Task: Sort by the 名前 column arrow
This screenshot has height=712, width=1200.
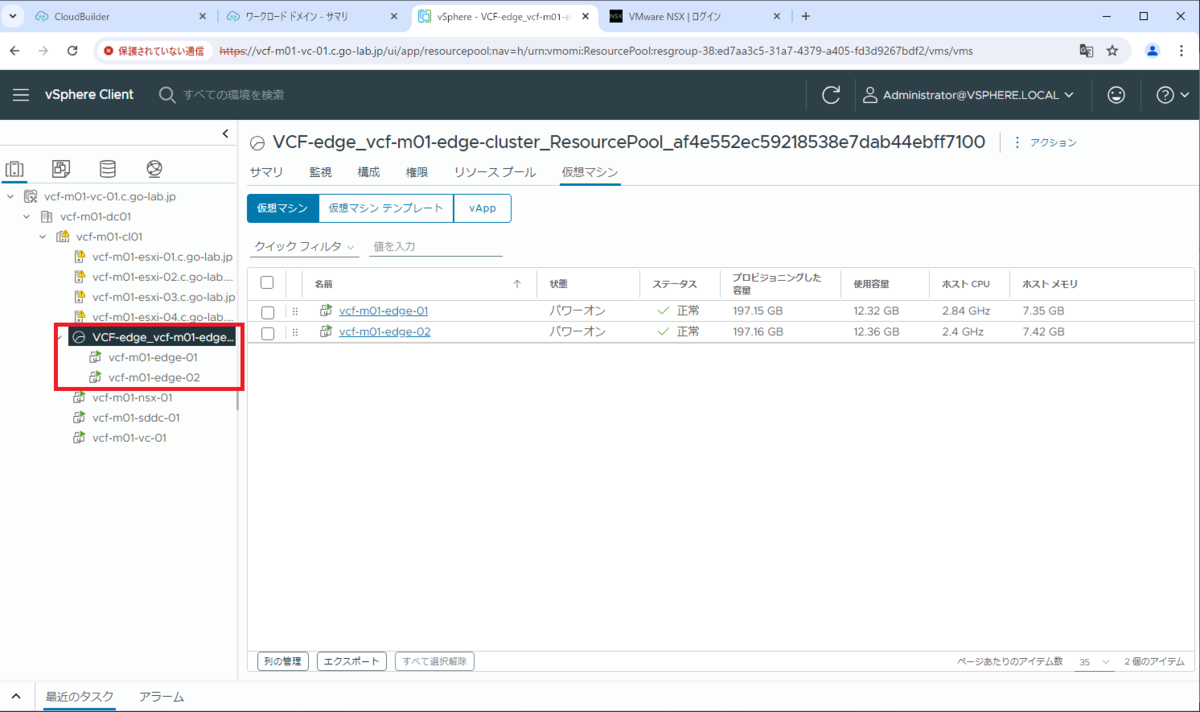Action: tap(517, 284)
